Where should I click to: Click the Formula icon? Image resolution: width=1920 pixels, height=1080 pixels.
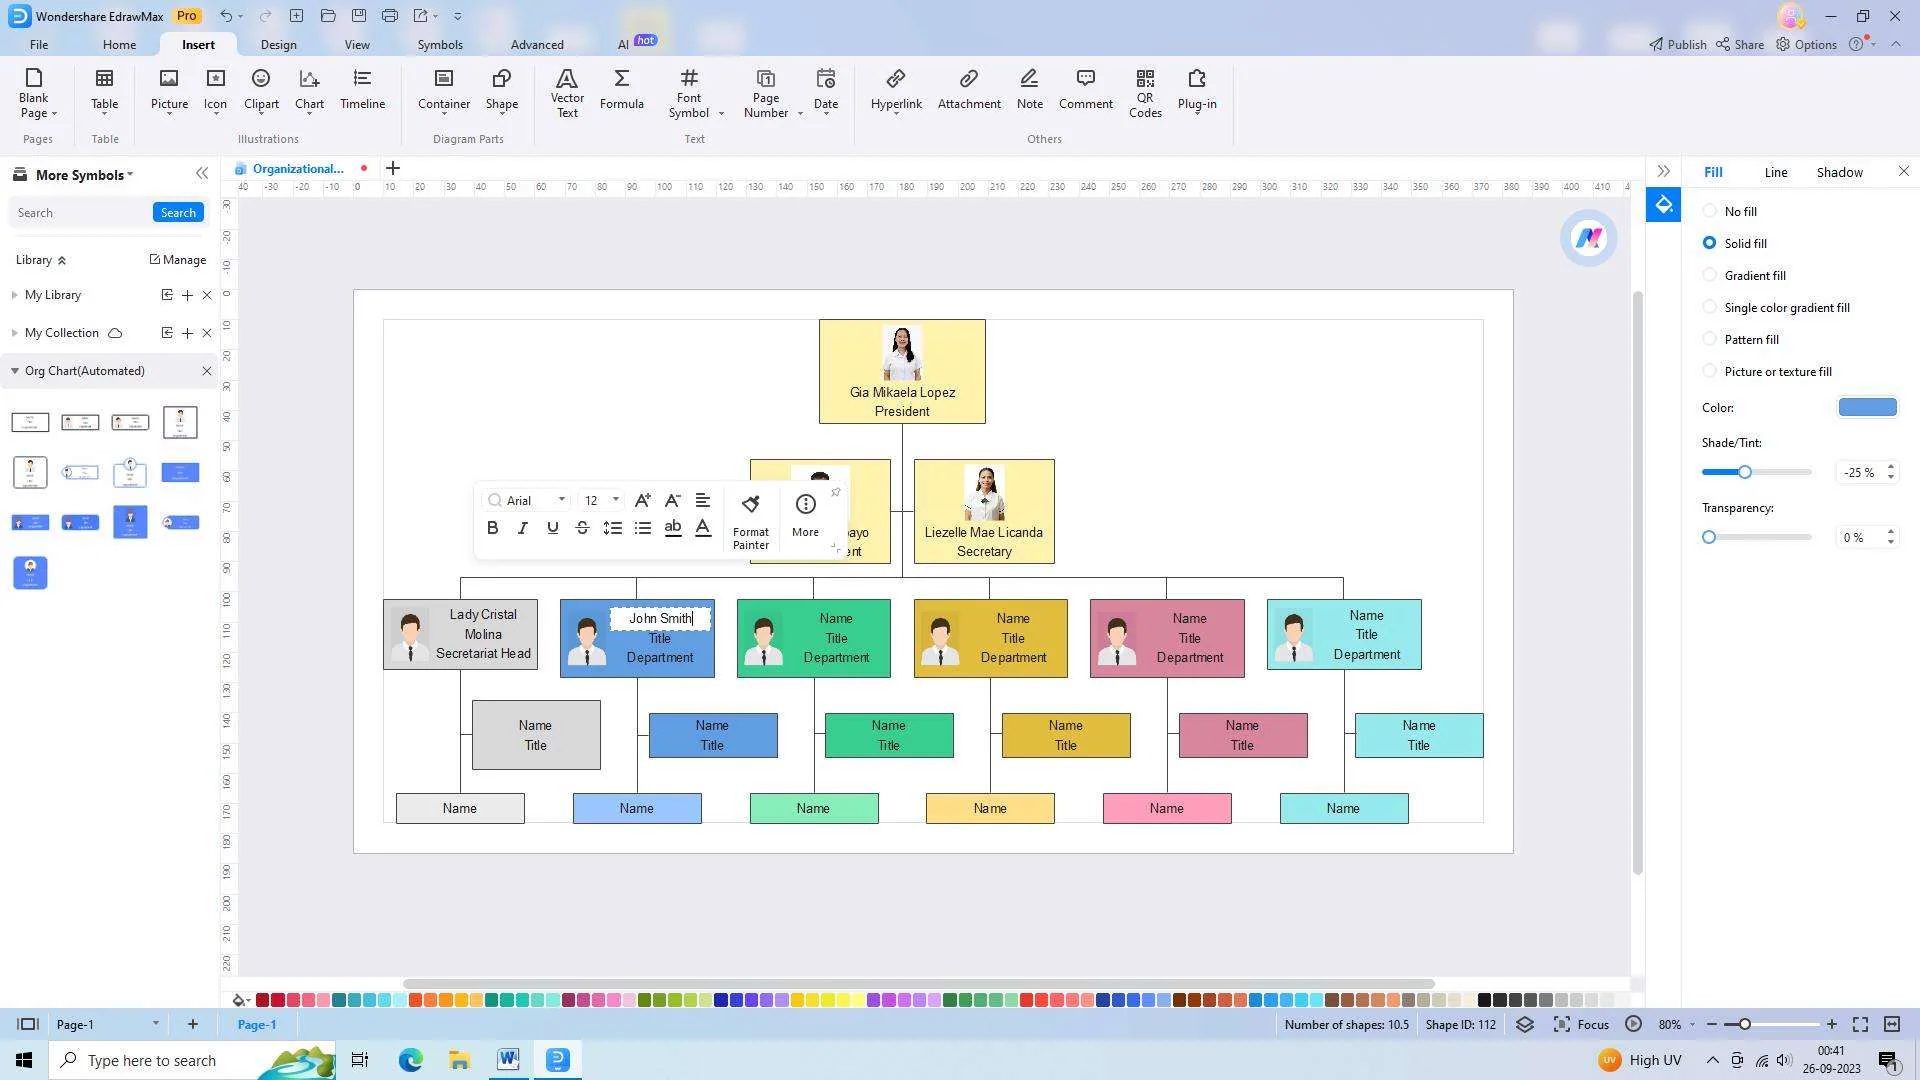tap(621, 90)
